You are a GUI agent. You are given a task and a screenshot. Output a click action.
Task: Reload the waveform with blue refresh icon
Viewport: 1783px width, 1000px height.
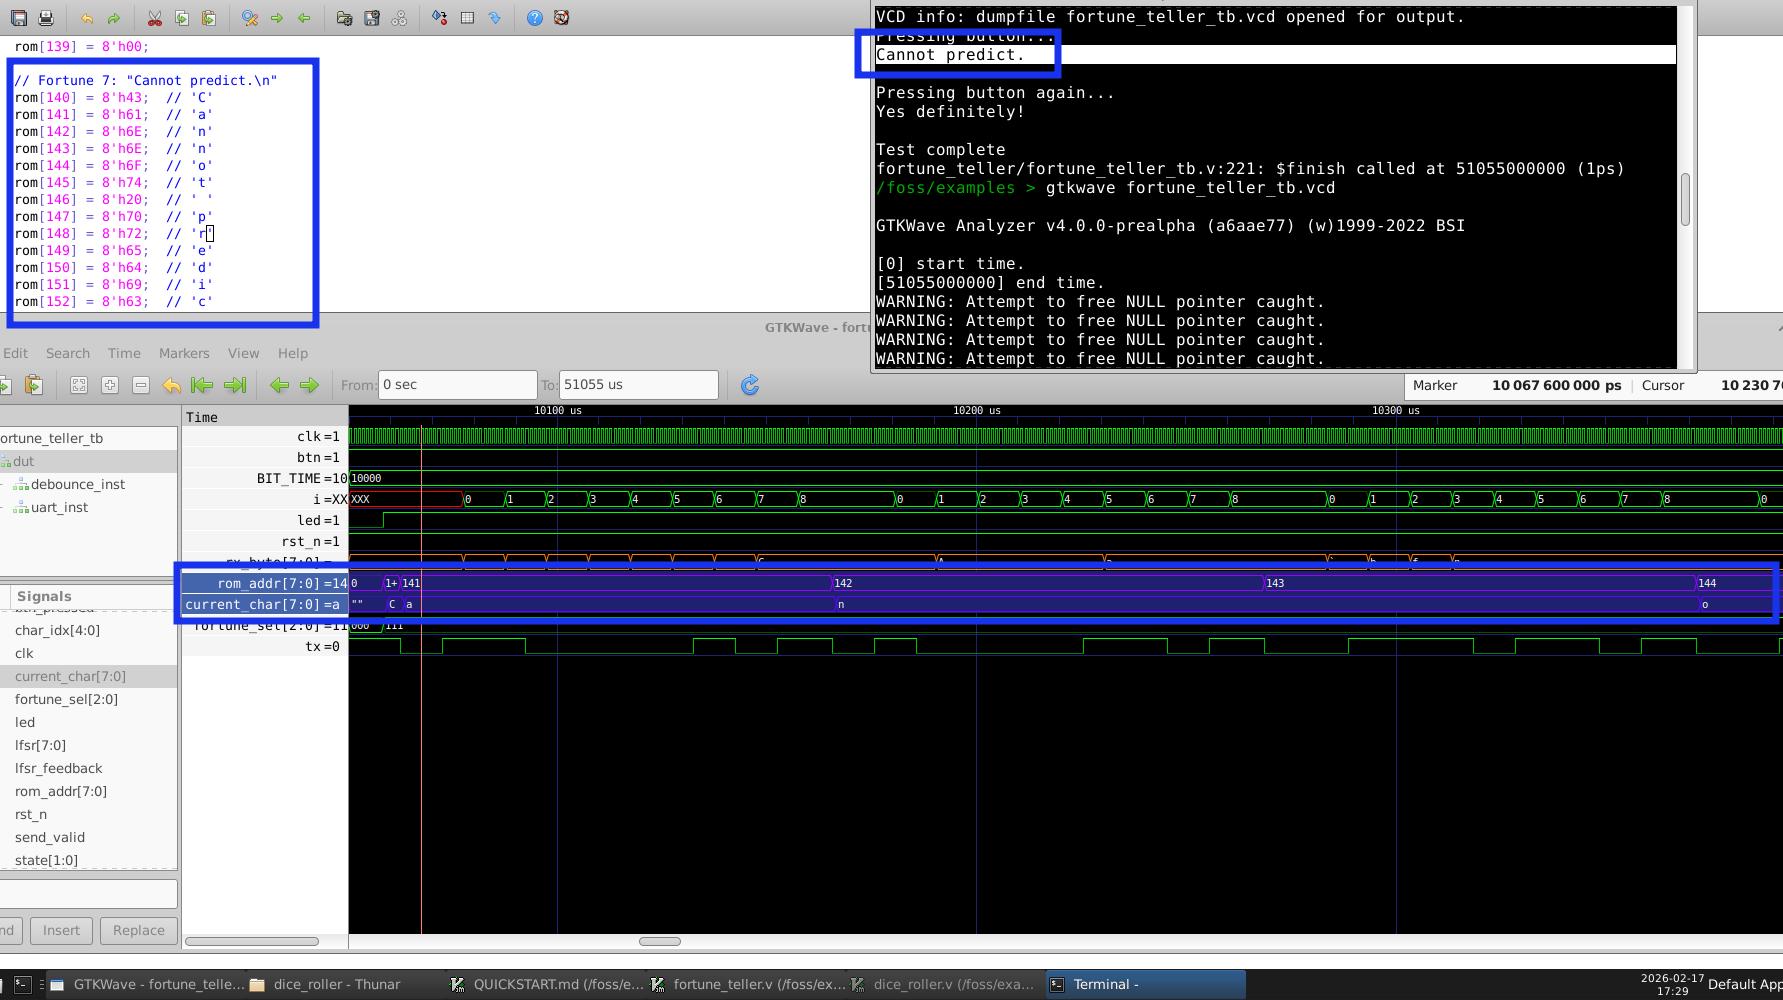pyautogui.click(x=750, y=385)
